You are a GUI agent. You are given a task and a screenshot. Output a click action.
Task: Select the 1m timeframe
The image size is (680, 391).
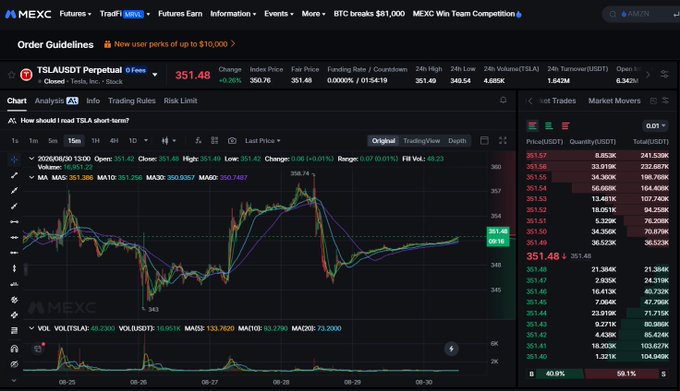pyautogui.click(x=33, y=140)
